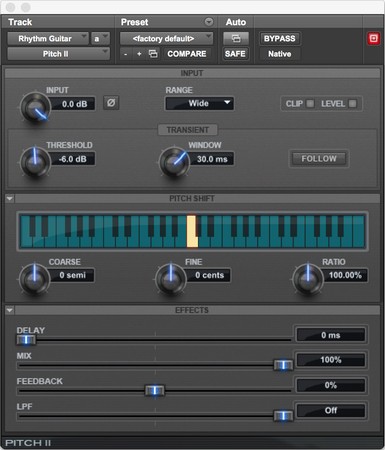Click the LPF slider handle
The height and width of the screenshot is (450, 385).
pos(283,416)
